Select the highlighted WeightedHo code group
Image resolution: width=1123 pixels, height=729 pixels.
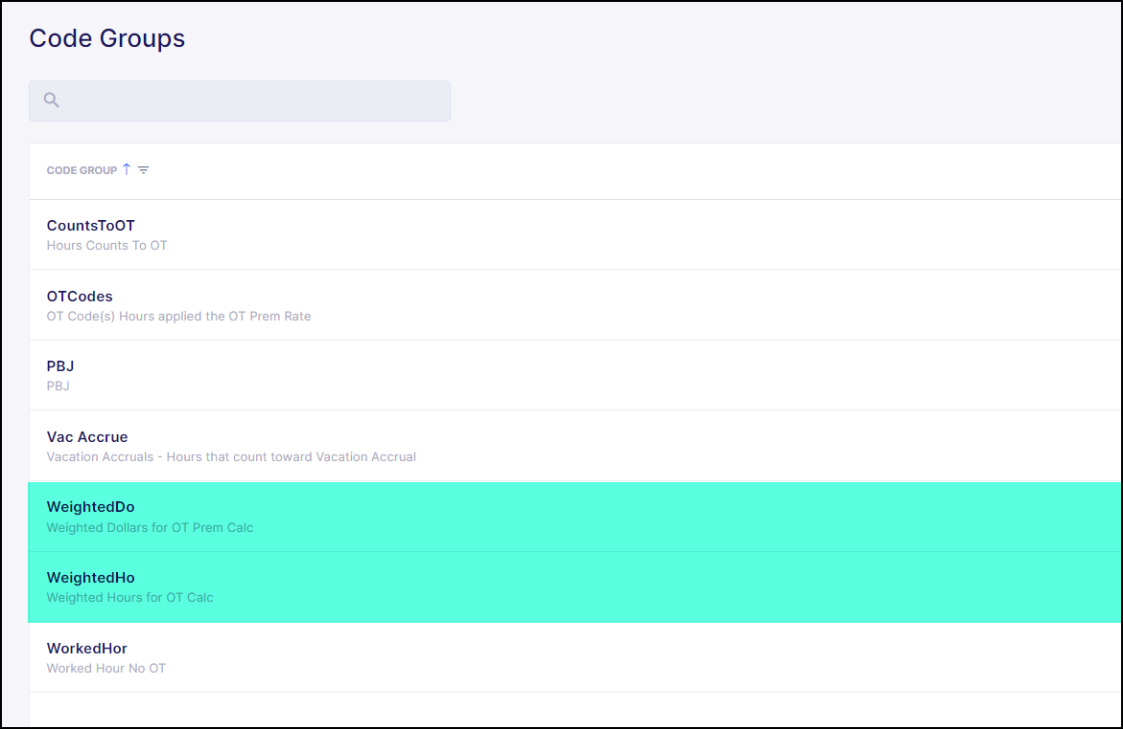coord(90,578)
